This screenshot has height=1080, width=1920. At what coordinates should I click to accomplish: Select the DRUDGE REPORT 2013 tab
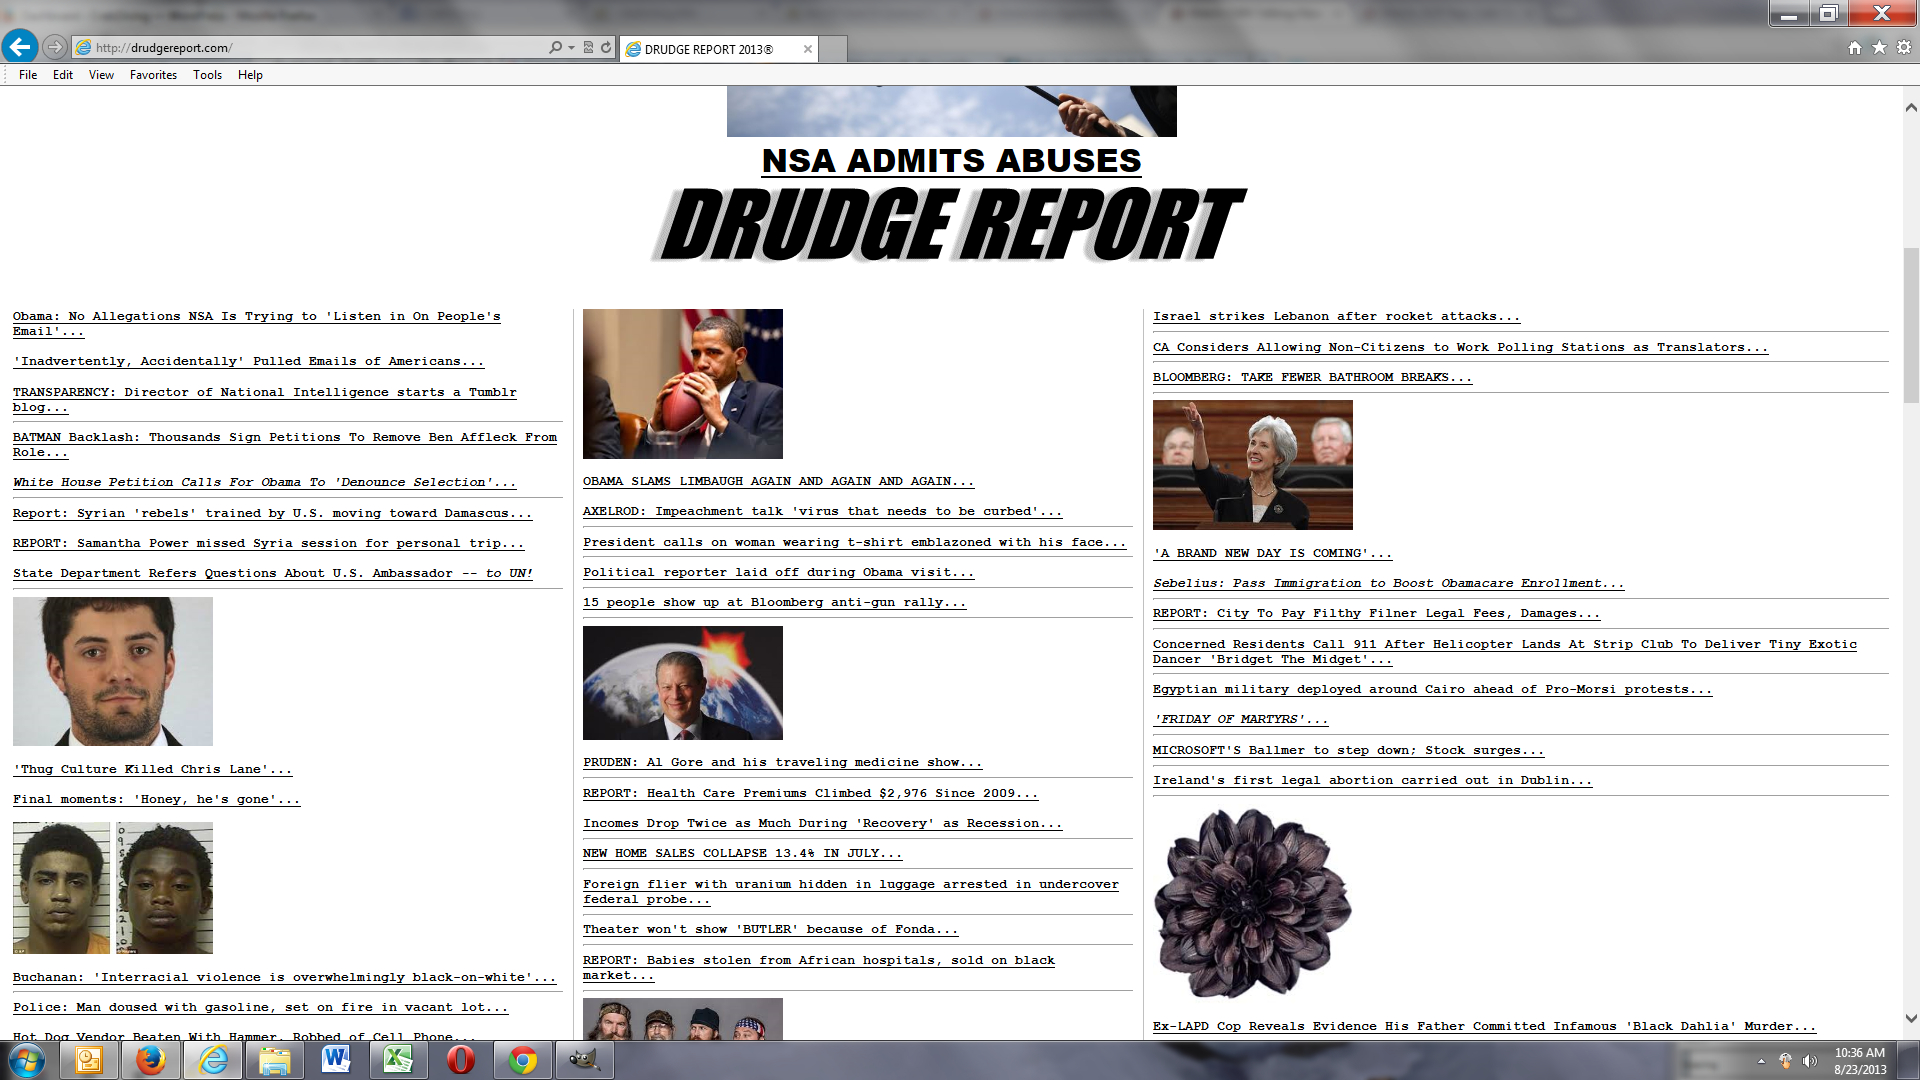point(719,49)
